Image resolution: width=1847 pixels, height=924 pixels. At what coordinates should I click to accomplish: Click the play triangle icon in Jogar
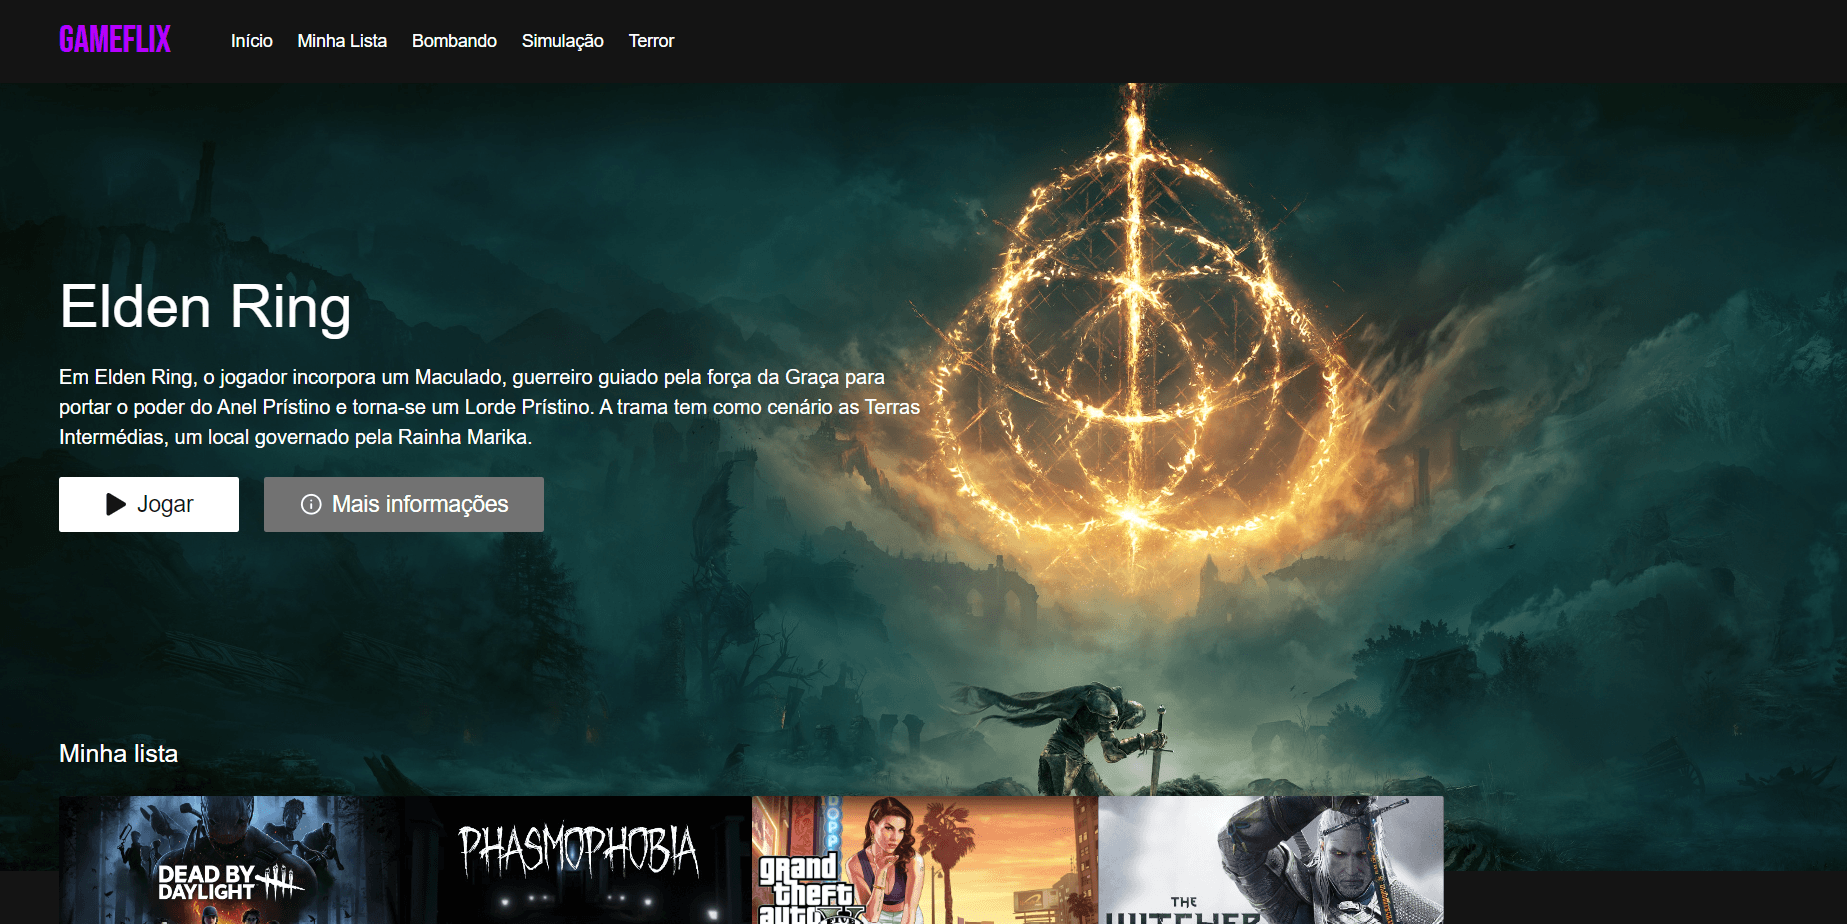pos(116,504)
